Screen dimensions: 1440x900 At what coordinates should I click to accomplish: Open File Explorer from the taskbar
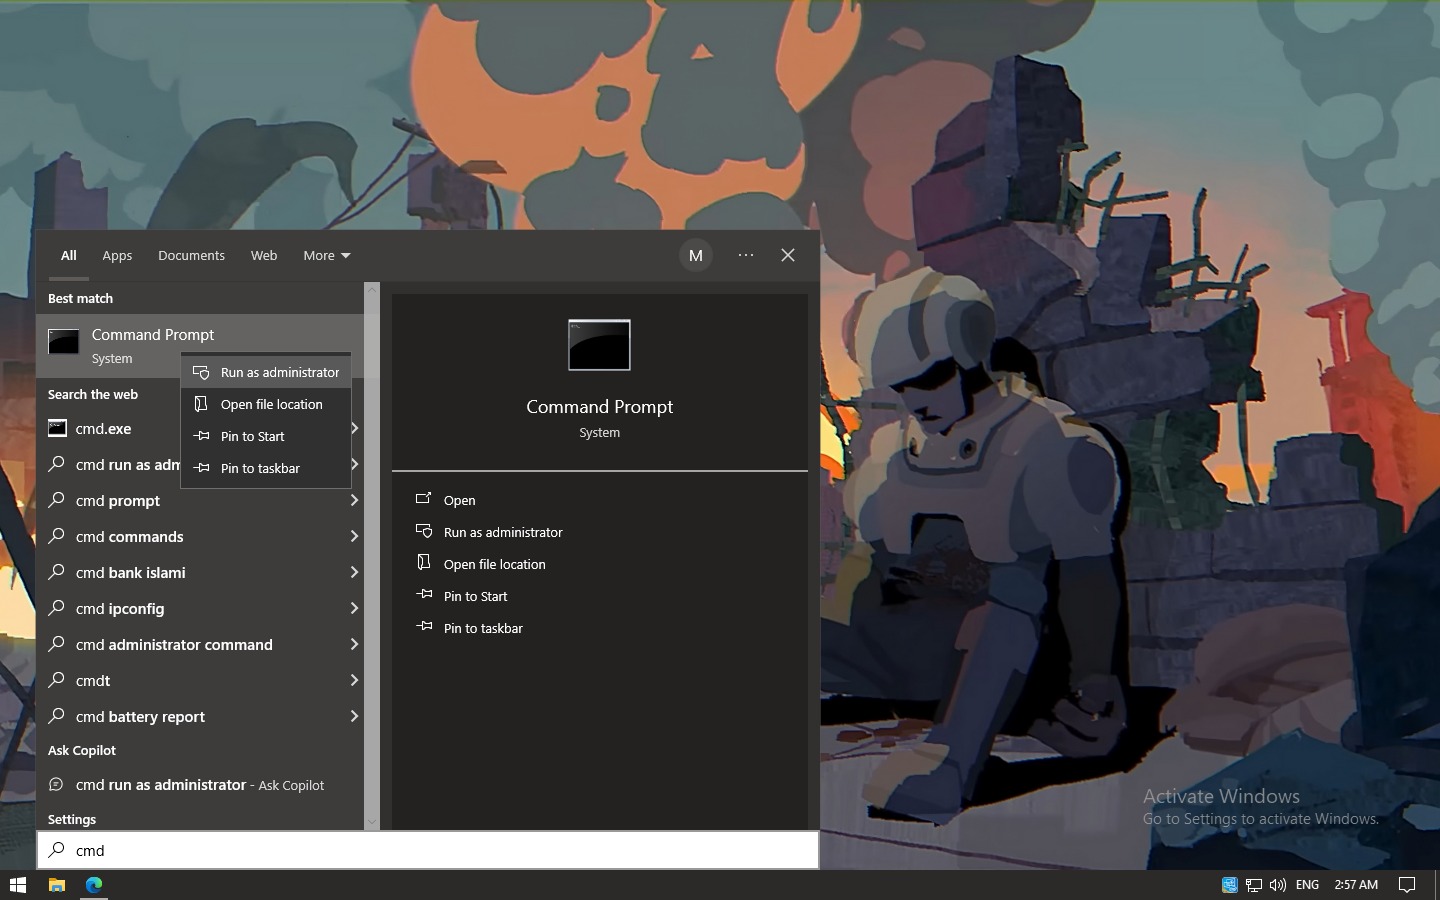(57, 885)
